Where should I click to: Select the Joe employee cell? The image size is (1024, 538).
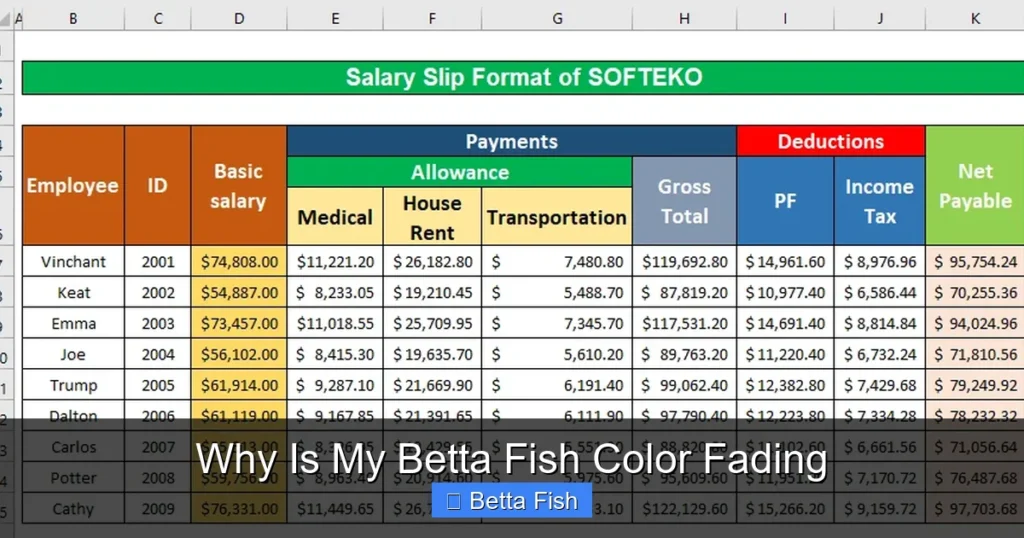[73, 354]
